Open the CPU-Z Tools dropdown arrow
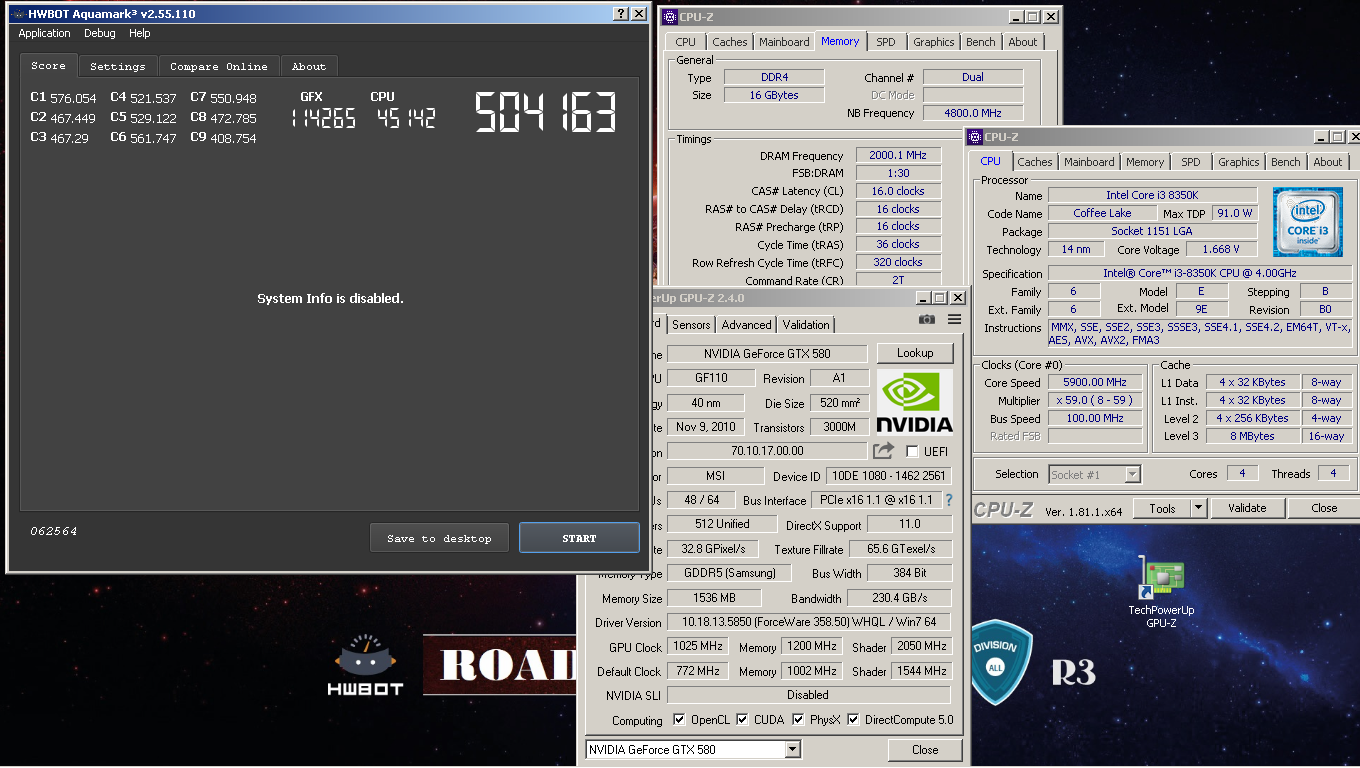 click(1198, 508)
